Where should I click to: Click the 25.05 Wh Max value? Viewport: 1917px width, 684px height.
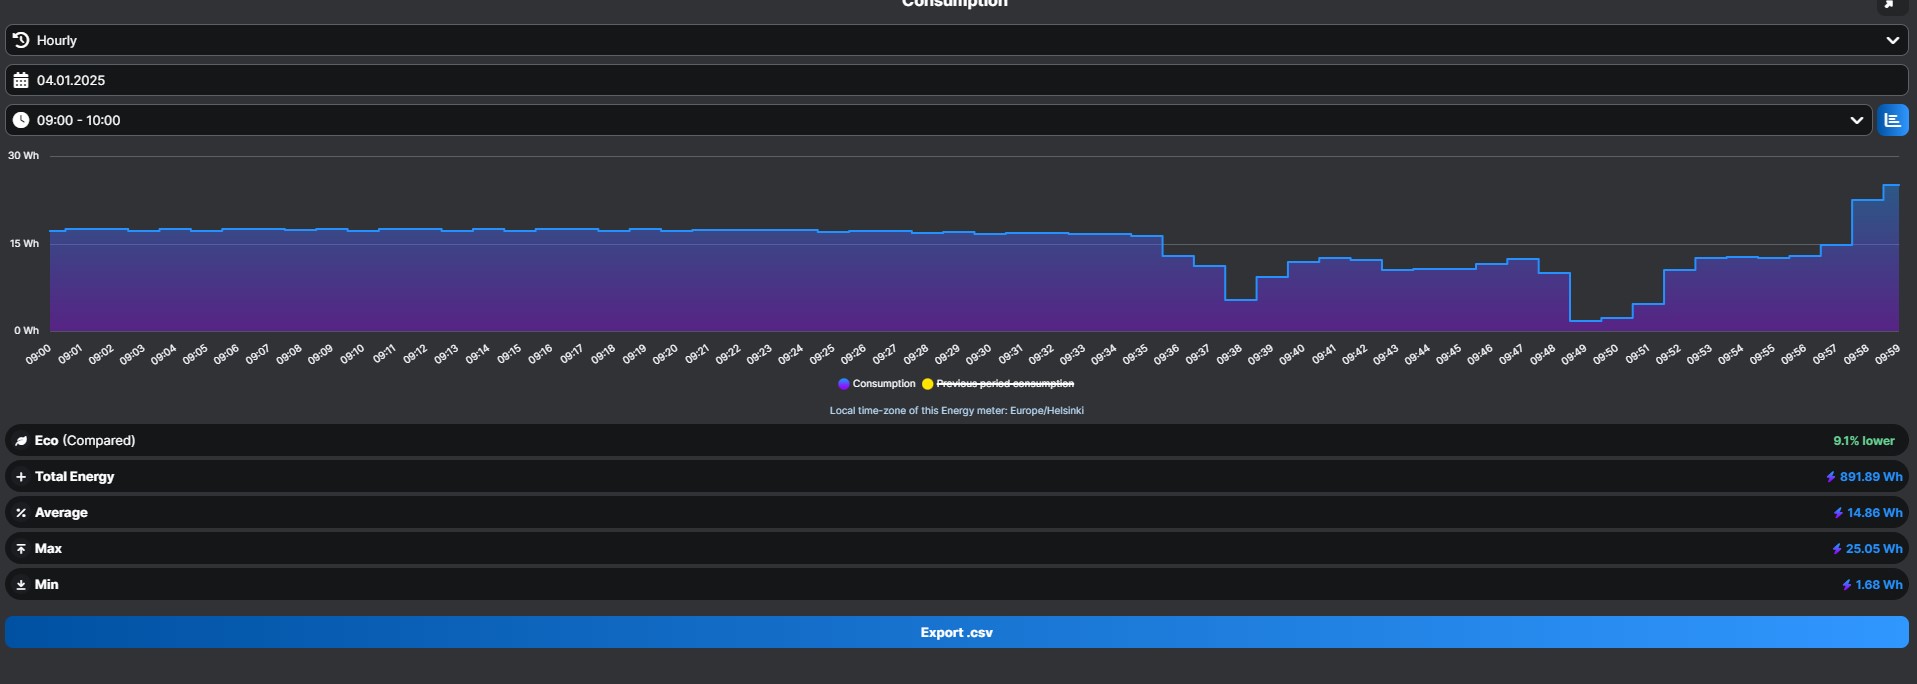point(1873,549)
